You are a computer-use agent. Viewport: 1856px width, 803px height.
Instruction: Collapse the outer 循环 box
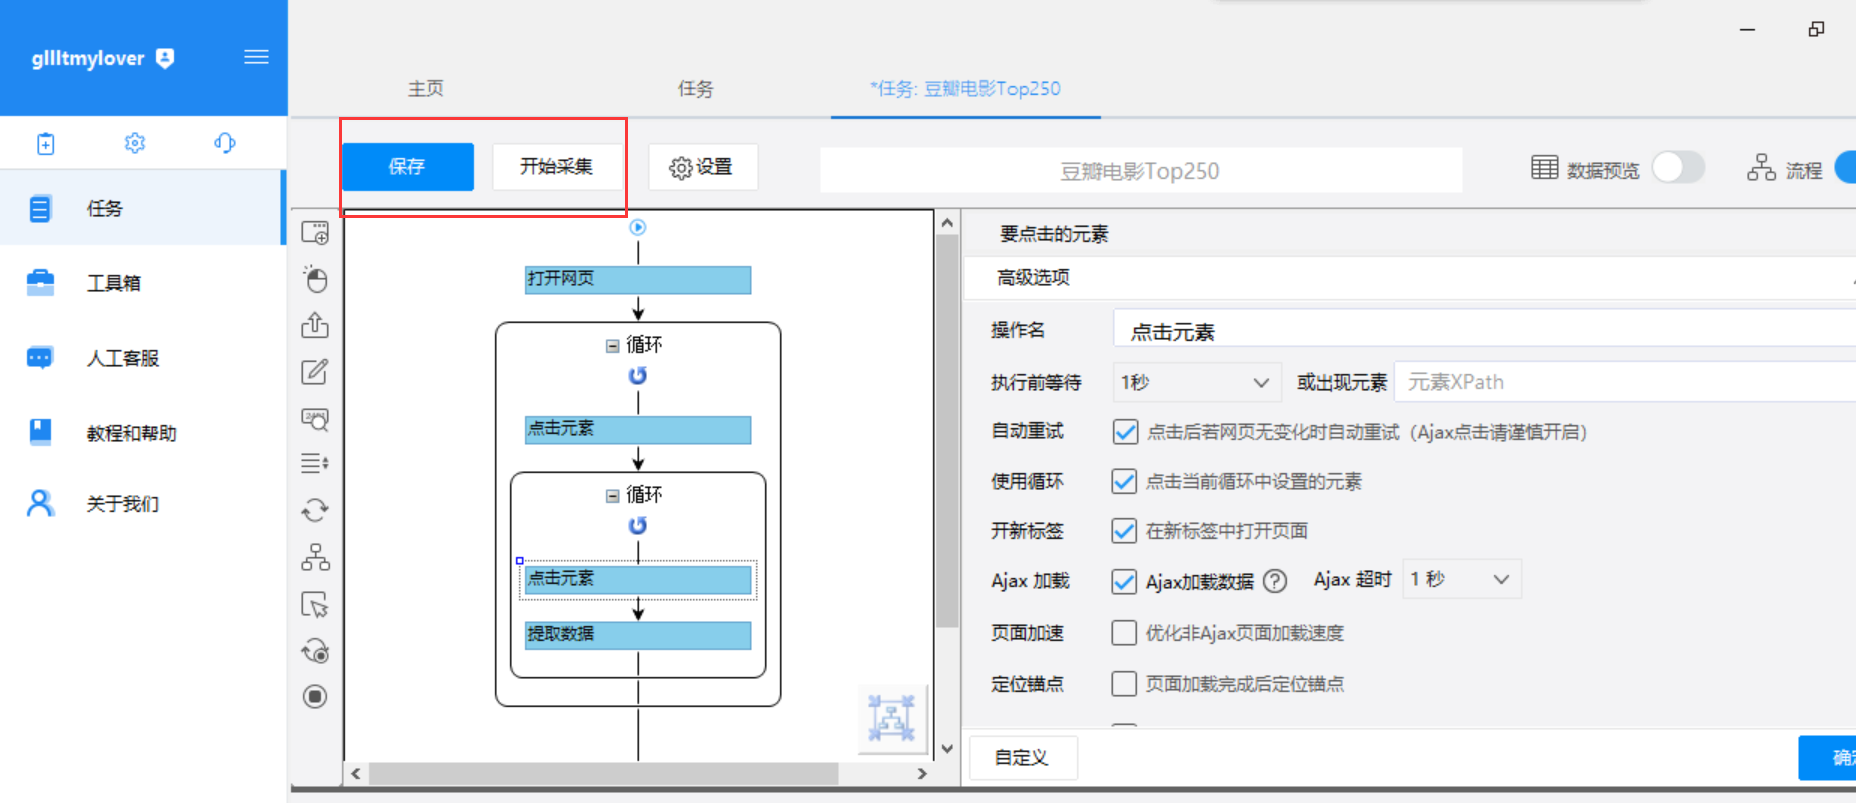point(612,346)
